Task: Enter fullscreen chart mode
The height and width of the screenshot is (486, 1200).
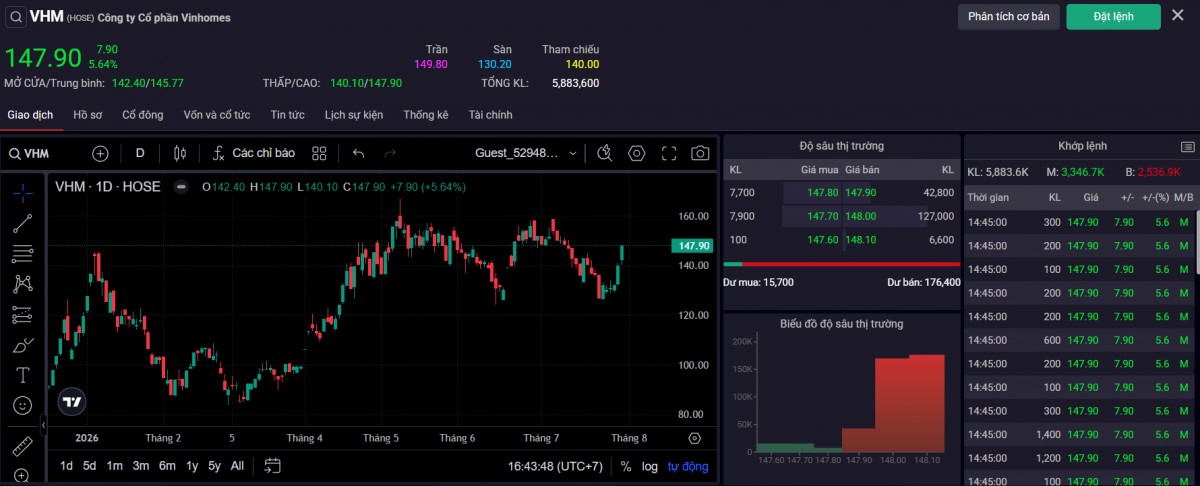Action: coord(669,153)
